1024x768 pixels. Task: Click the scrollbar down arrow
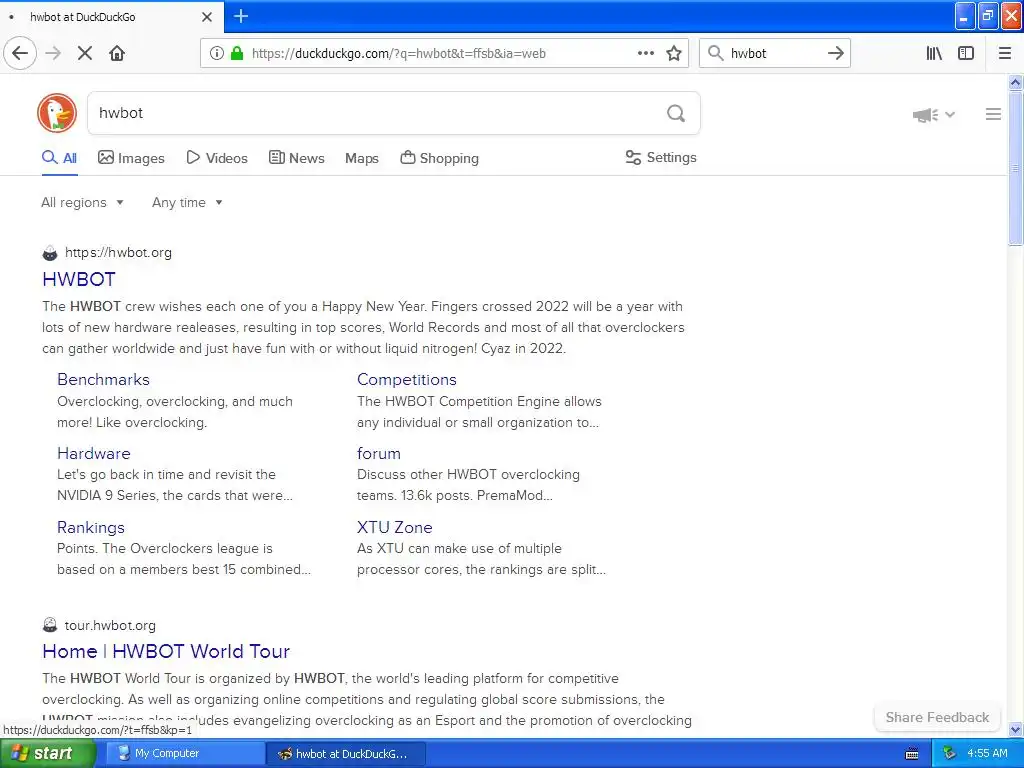coord(1015,729)
